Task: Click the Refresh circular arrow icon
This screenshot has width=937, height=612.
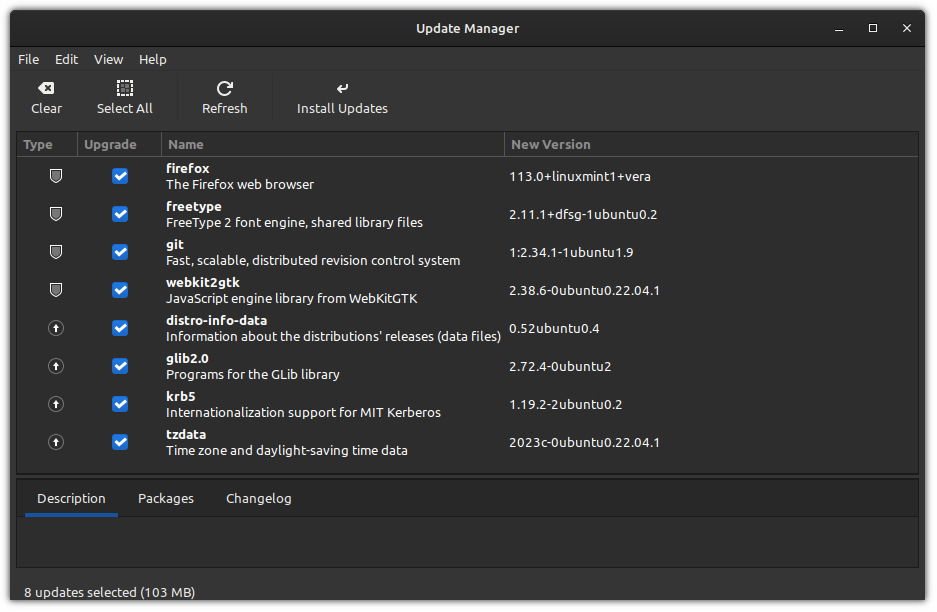Action: 225,88
